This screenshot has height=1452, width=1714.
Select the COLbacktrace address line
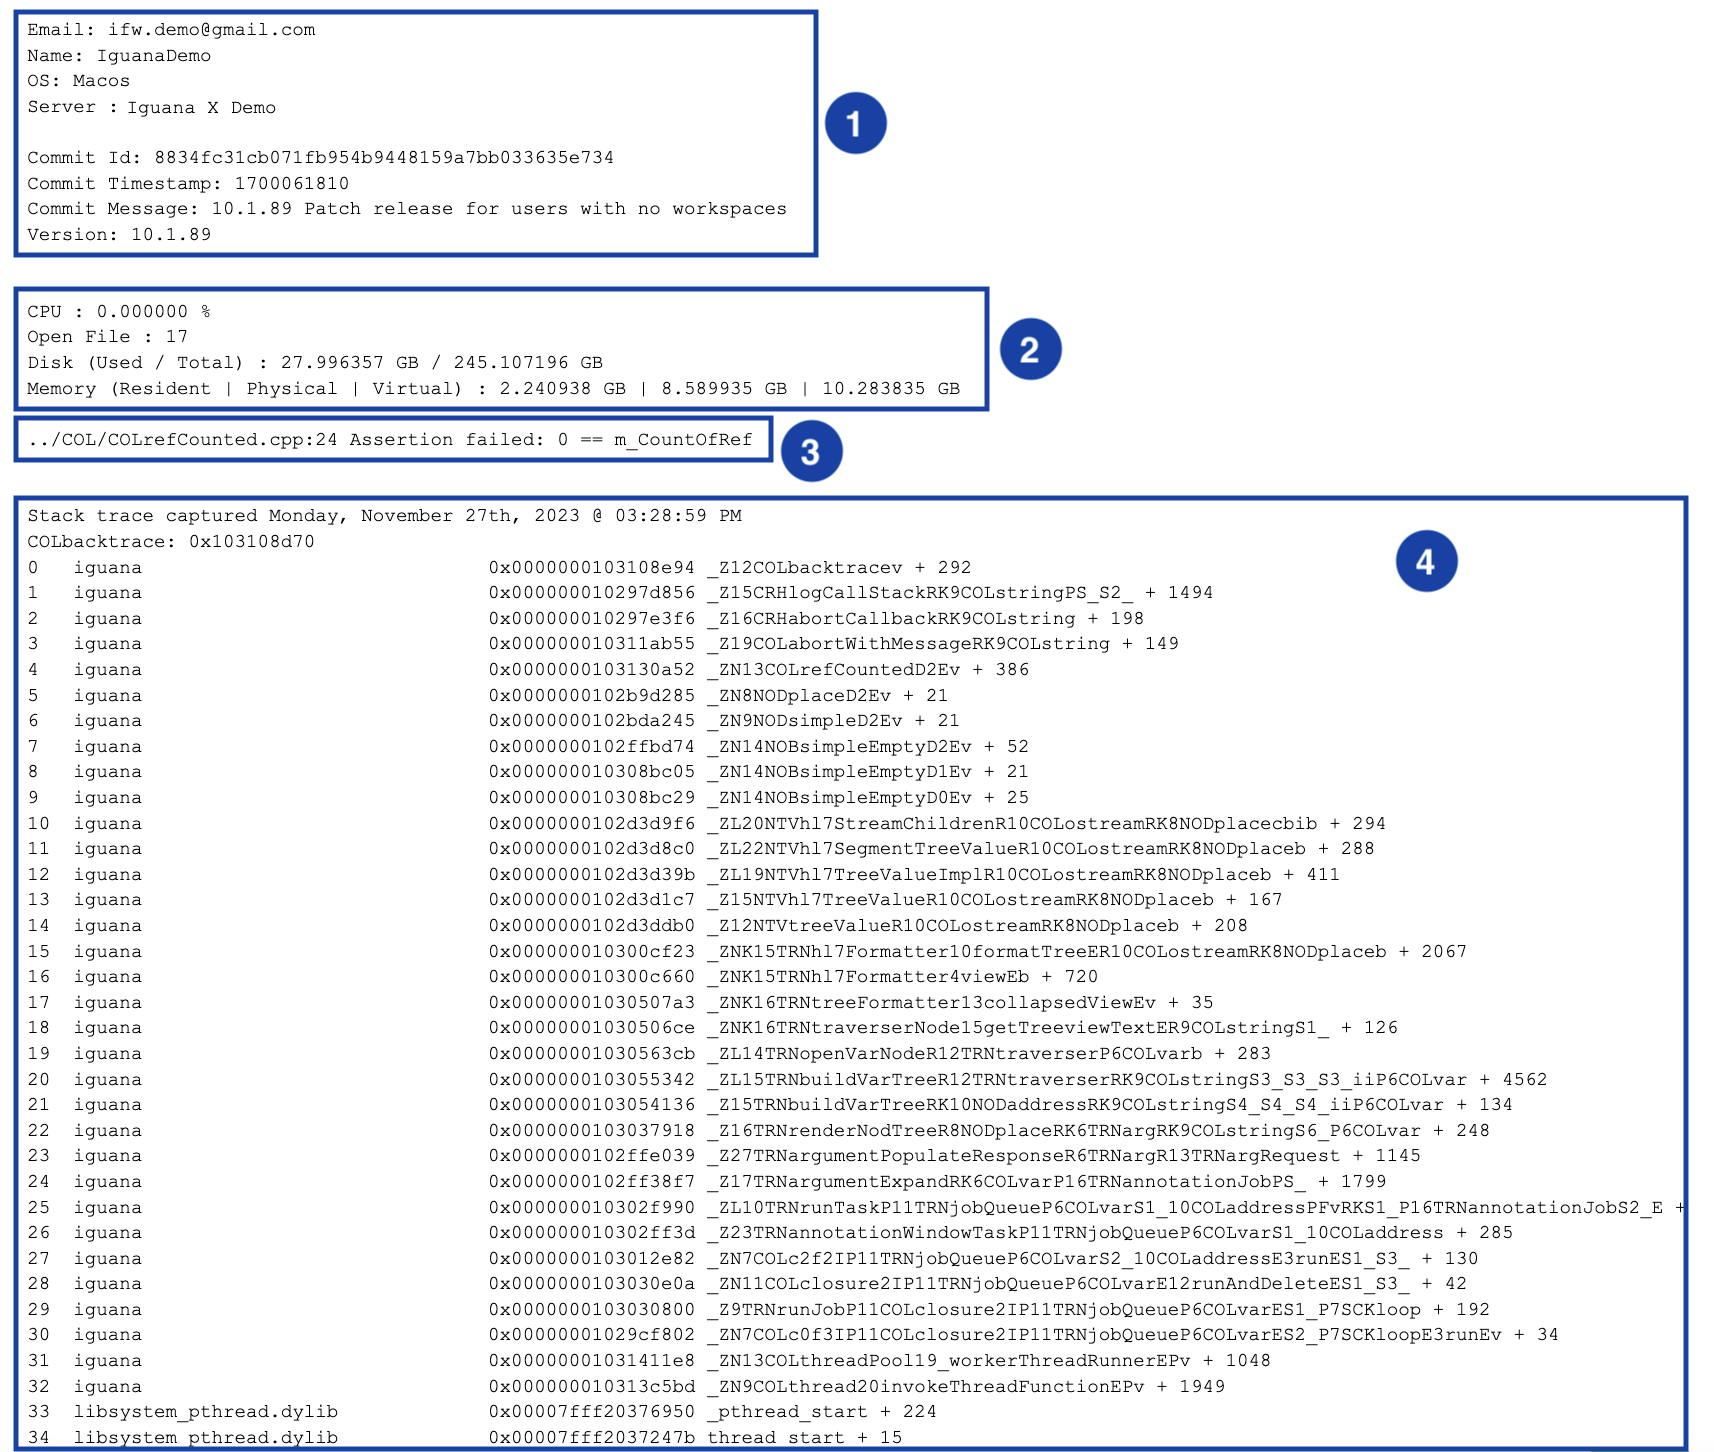click(170, 542)
